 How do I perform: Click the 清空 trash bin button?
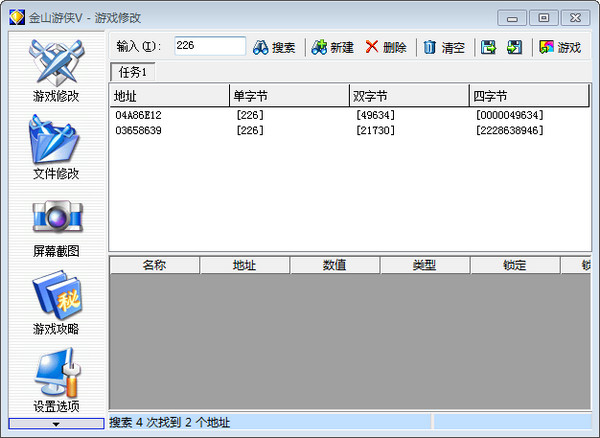[444, 47]
